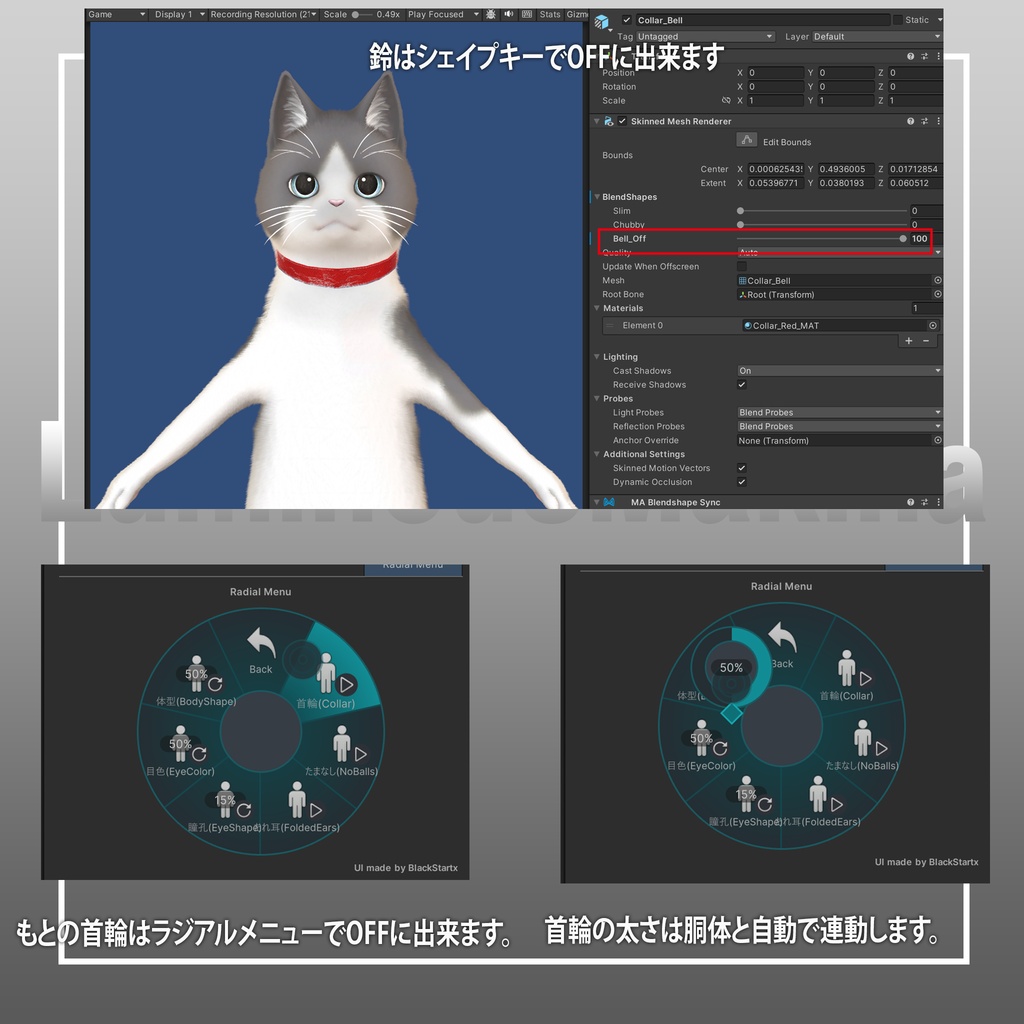Screen dimensions: 1024x1024
Task: Click the Position X input field
Action: (775, 72)
